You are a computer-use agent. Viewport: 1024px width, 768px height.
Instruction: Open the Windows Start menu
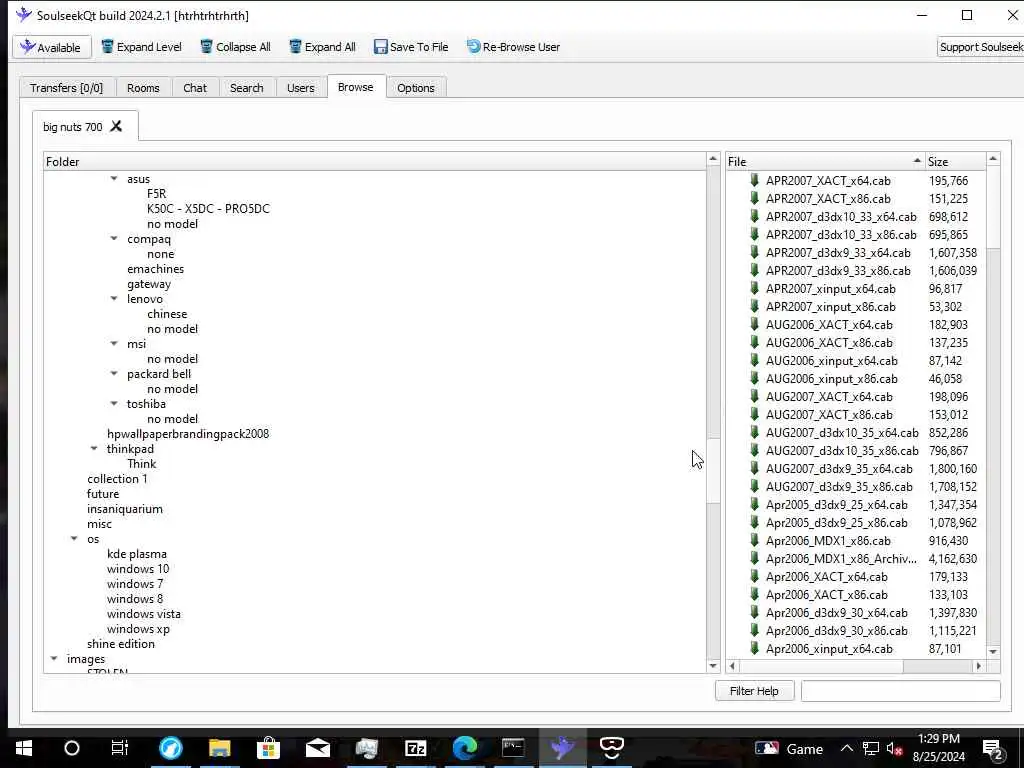[x=24, y=748]
